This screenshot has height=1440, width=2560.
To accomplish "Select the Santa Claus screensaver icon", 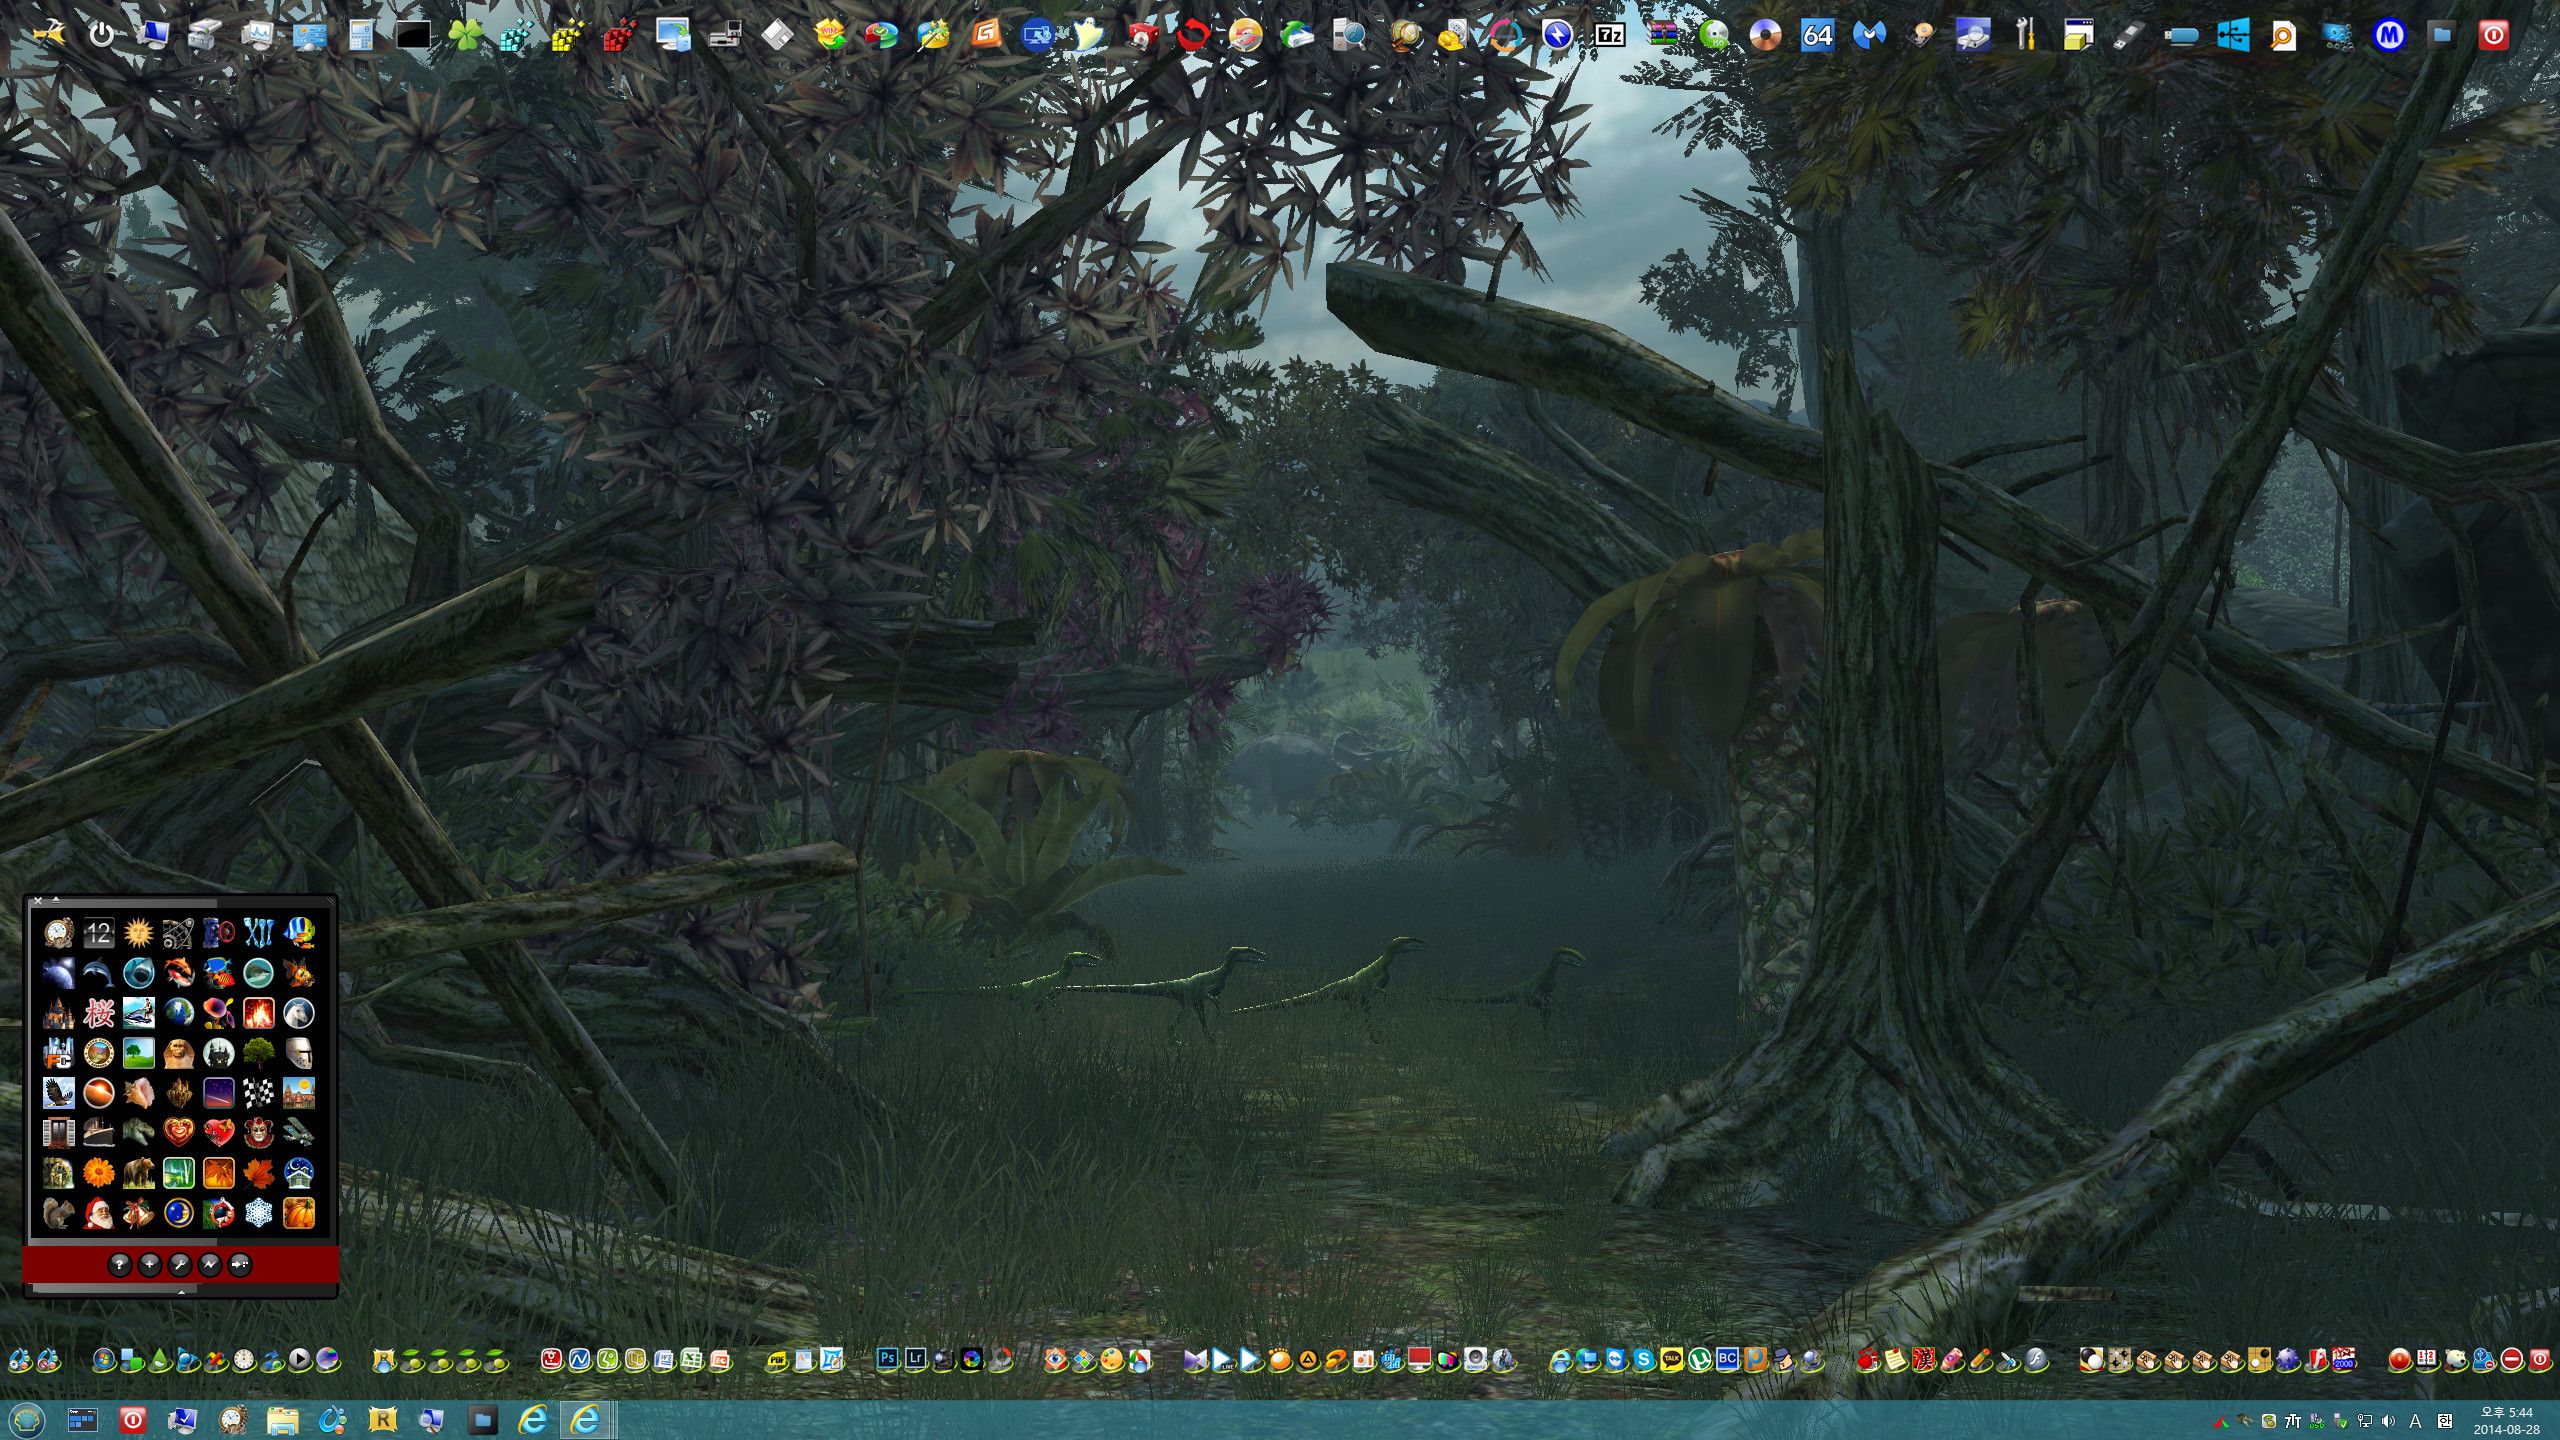I will coord(98,1213).
